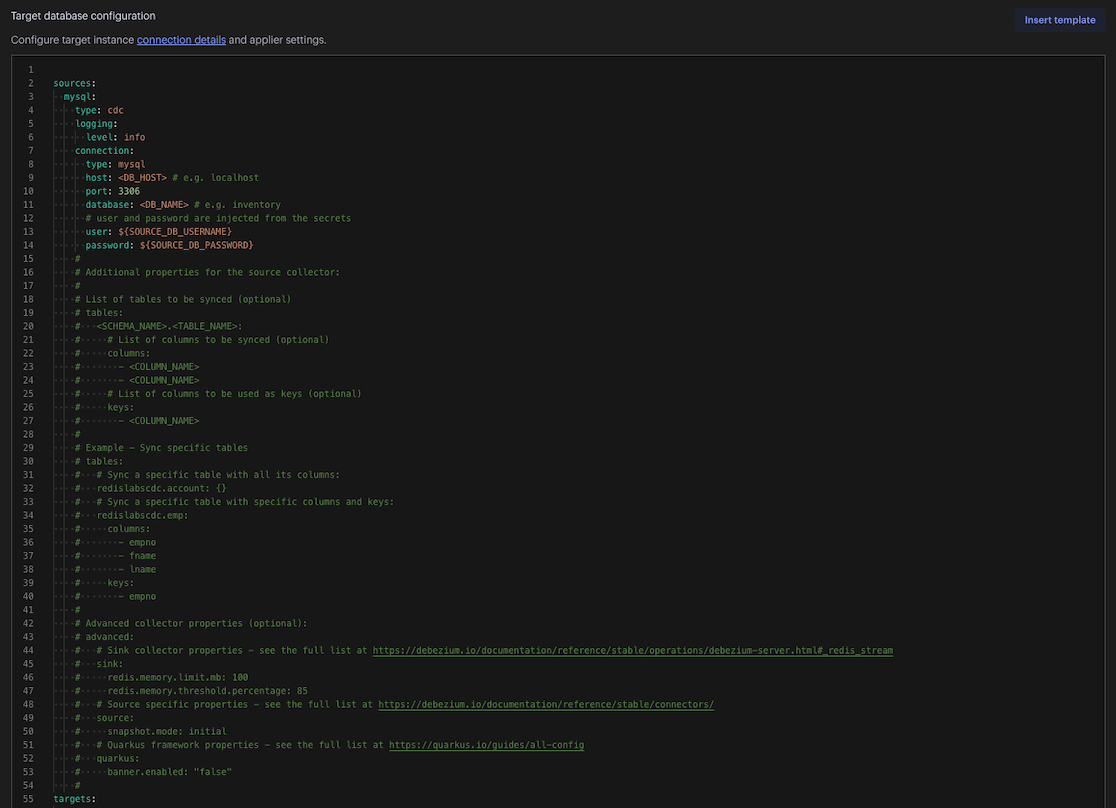Screen dimensions: 1116x808
Task: Click the Insert template button
Action: (x=1059, y=20)
